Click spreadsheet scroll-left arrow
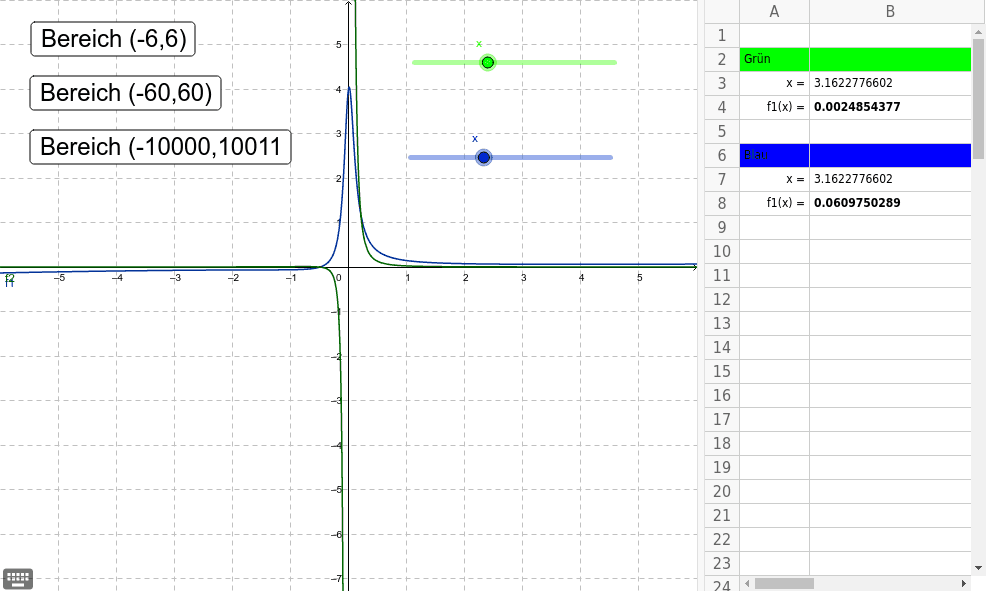 coord(747,584)
